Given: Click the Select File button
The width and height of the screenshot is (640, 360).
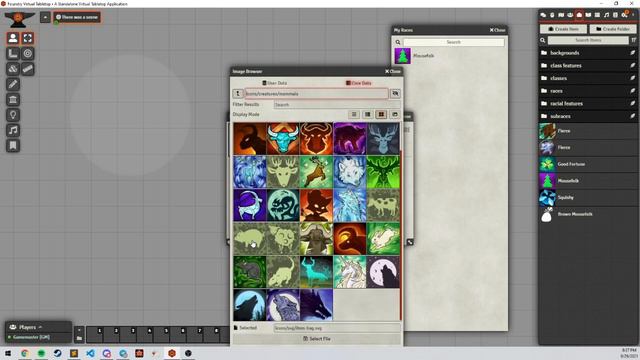Looking at the screenshot, I should point(317,339).
